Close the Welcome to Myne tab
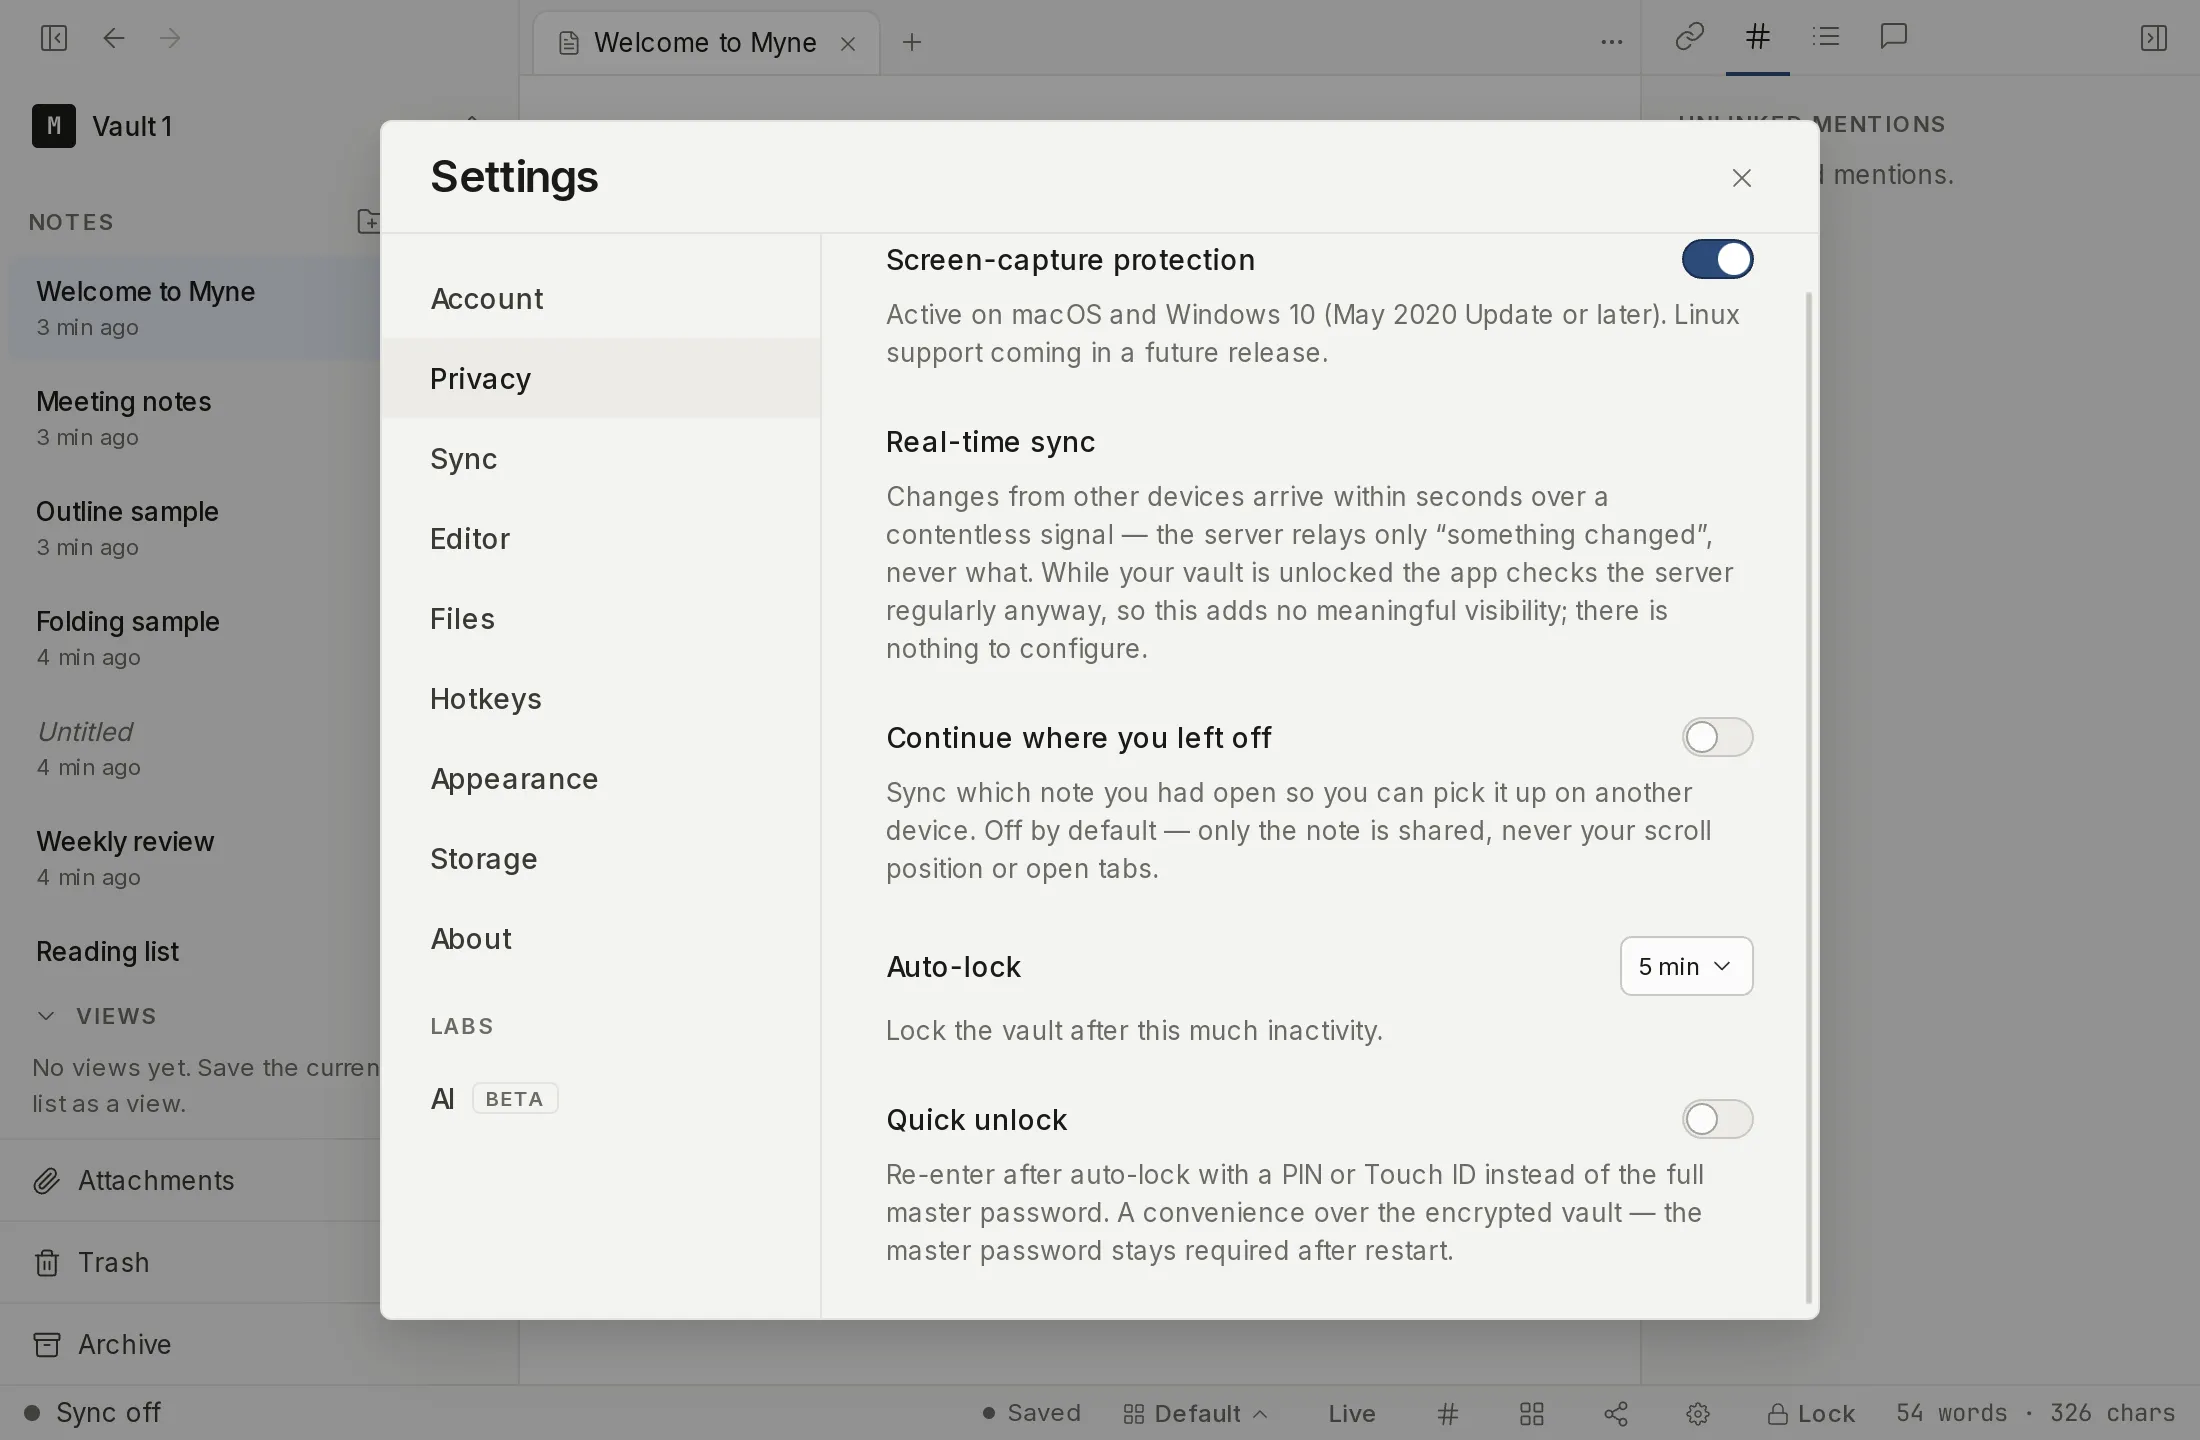 coord(848,43)
